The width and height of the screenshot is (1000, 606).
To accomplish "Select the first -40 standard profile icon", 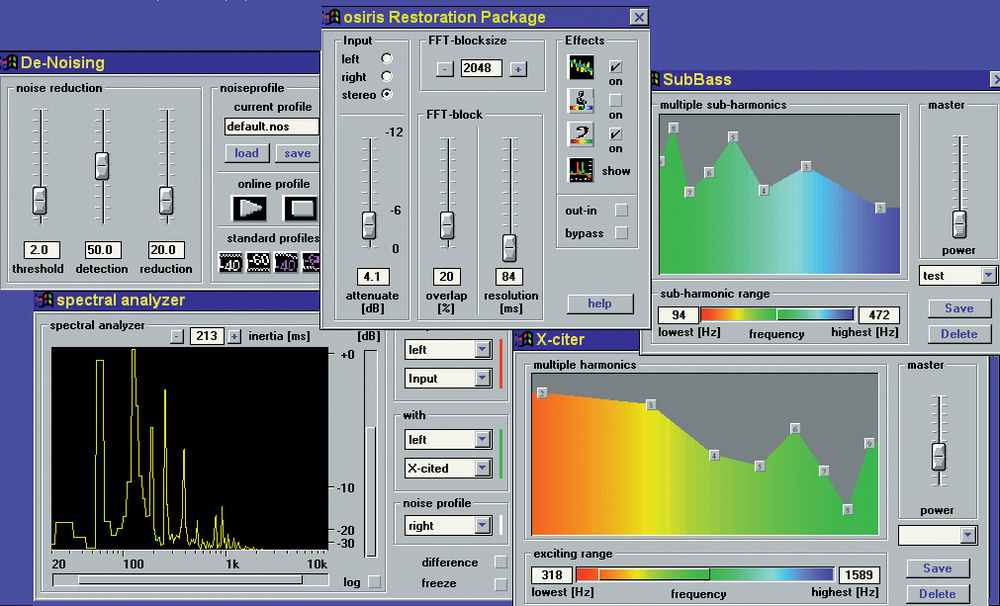I will [x=231, y=262].
